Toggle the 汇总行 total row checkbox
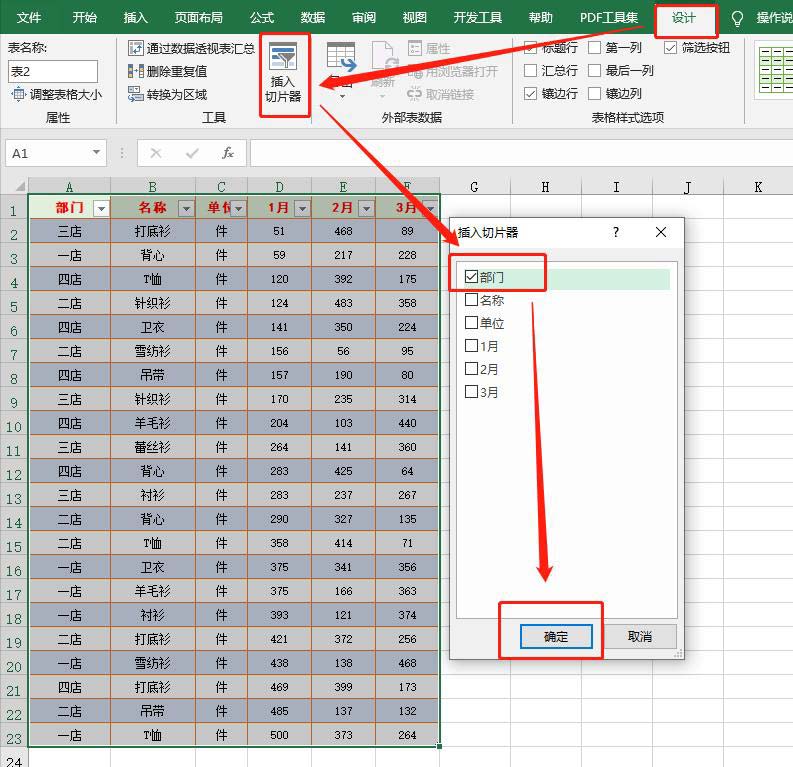Screen dimensions: 793x767 tap(531, 71)
